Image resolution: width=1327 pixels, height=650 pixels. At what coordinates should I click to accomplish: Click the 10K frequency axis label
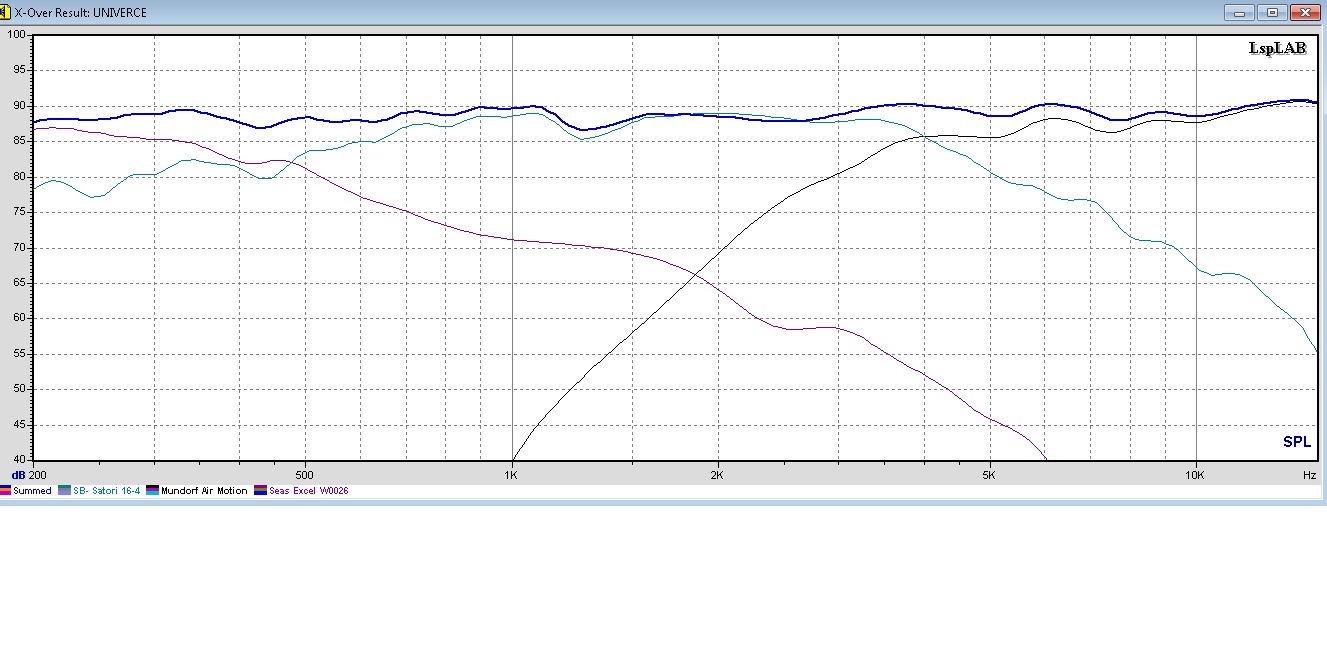(1196, 475)
